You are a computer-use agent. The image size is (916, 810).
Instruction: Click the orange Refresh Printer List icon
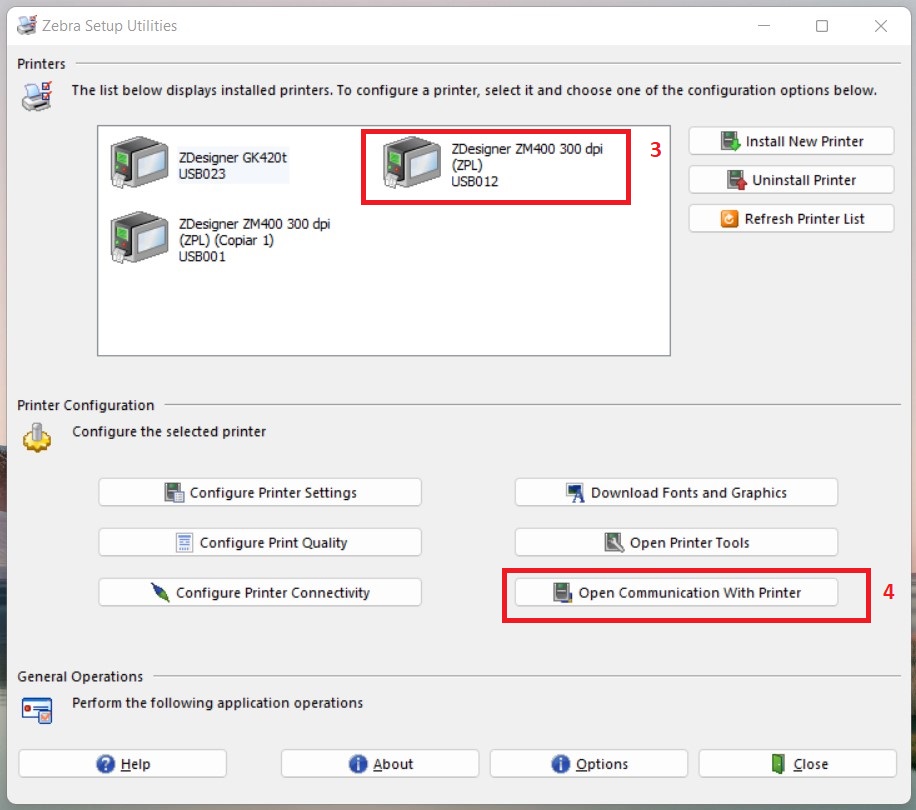coord(729,219)
